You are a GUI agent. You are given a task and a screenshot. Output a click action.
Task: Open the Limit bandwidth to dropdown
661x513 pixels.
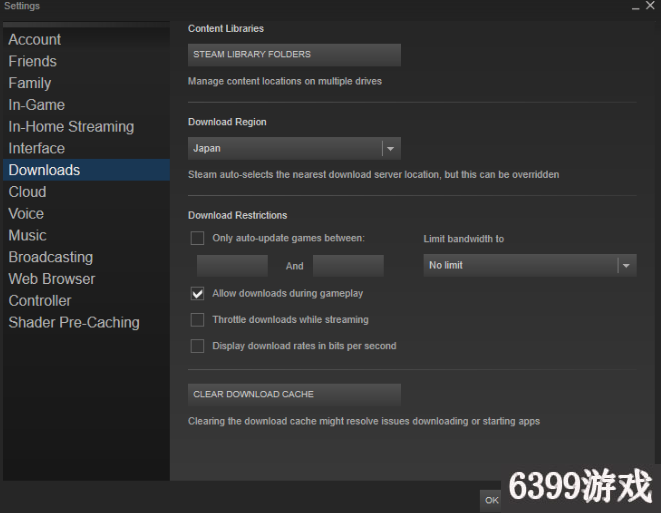coord(530,265)
